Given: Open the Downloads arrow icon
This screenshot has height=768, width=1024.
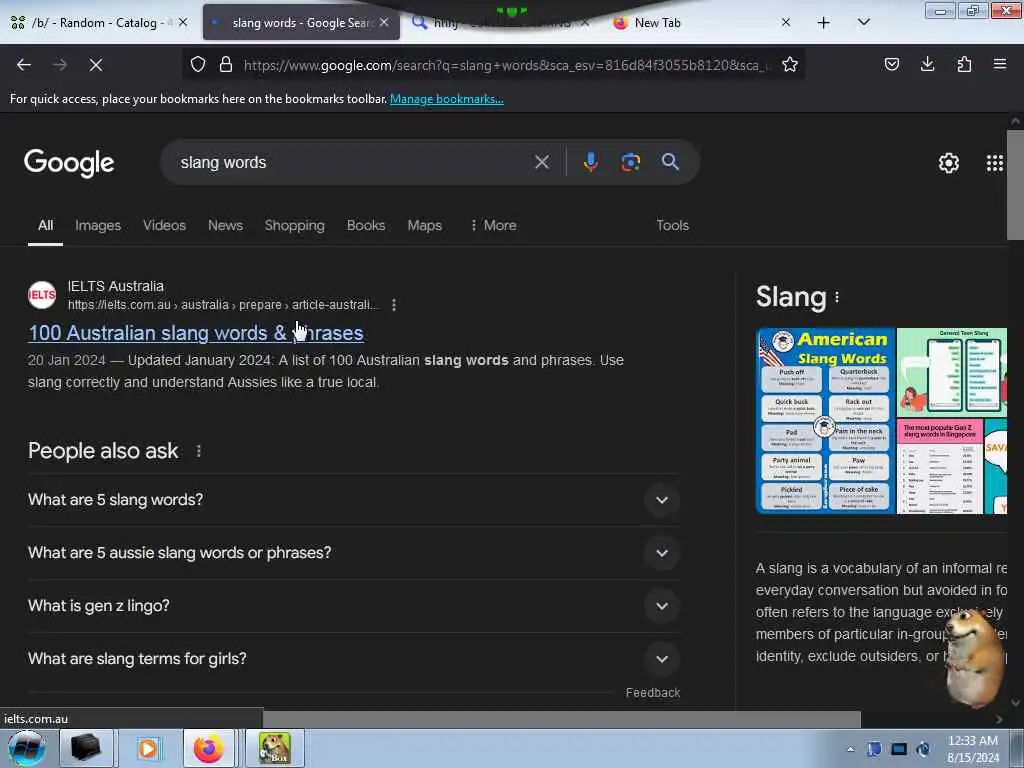Looking at the screenshot, I should coord(927,64).
